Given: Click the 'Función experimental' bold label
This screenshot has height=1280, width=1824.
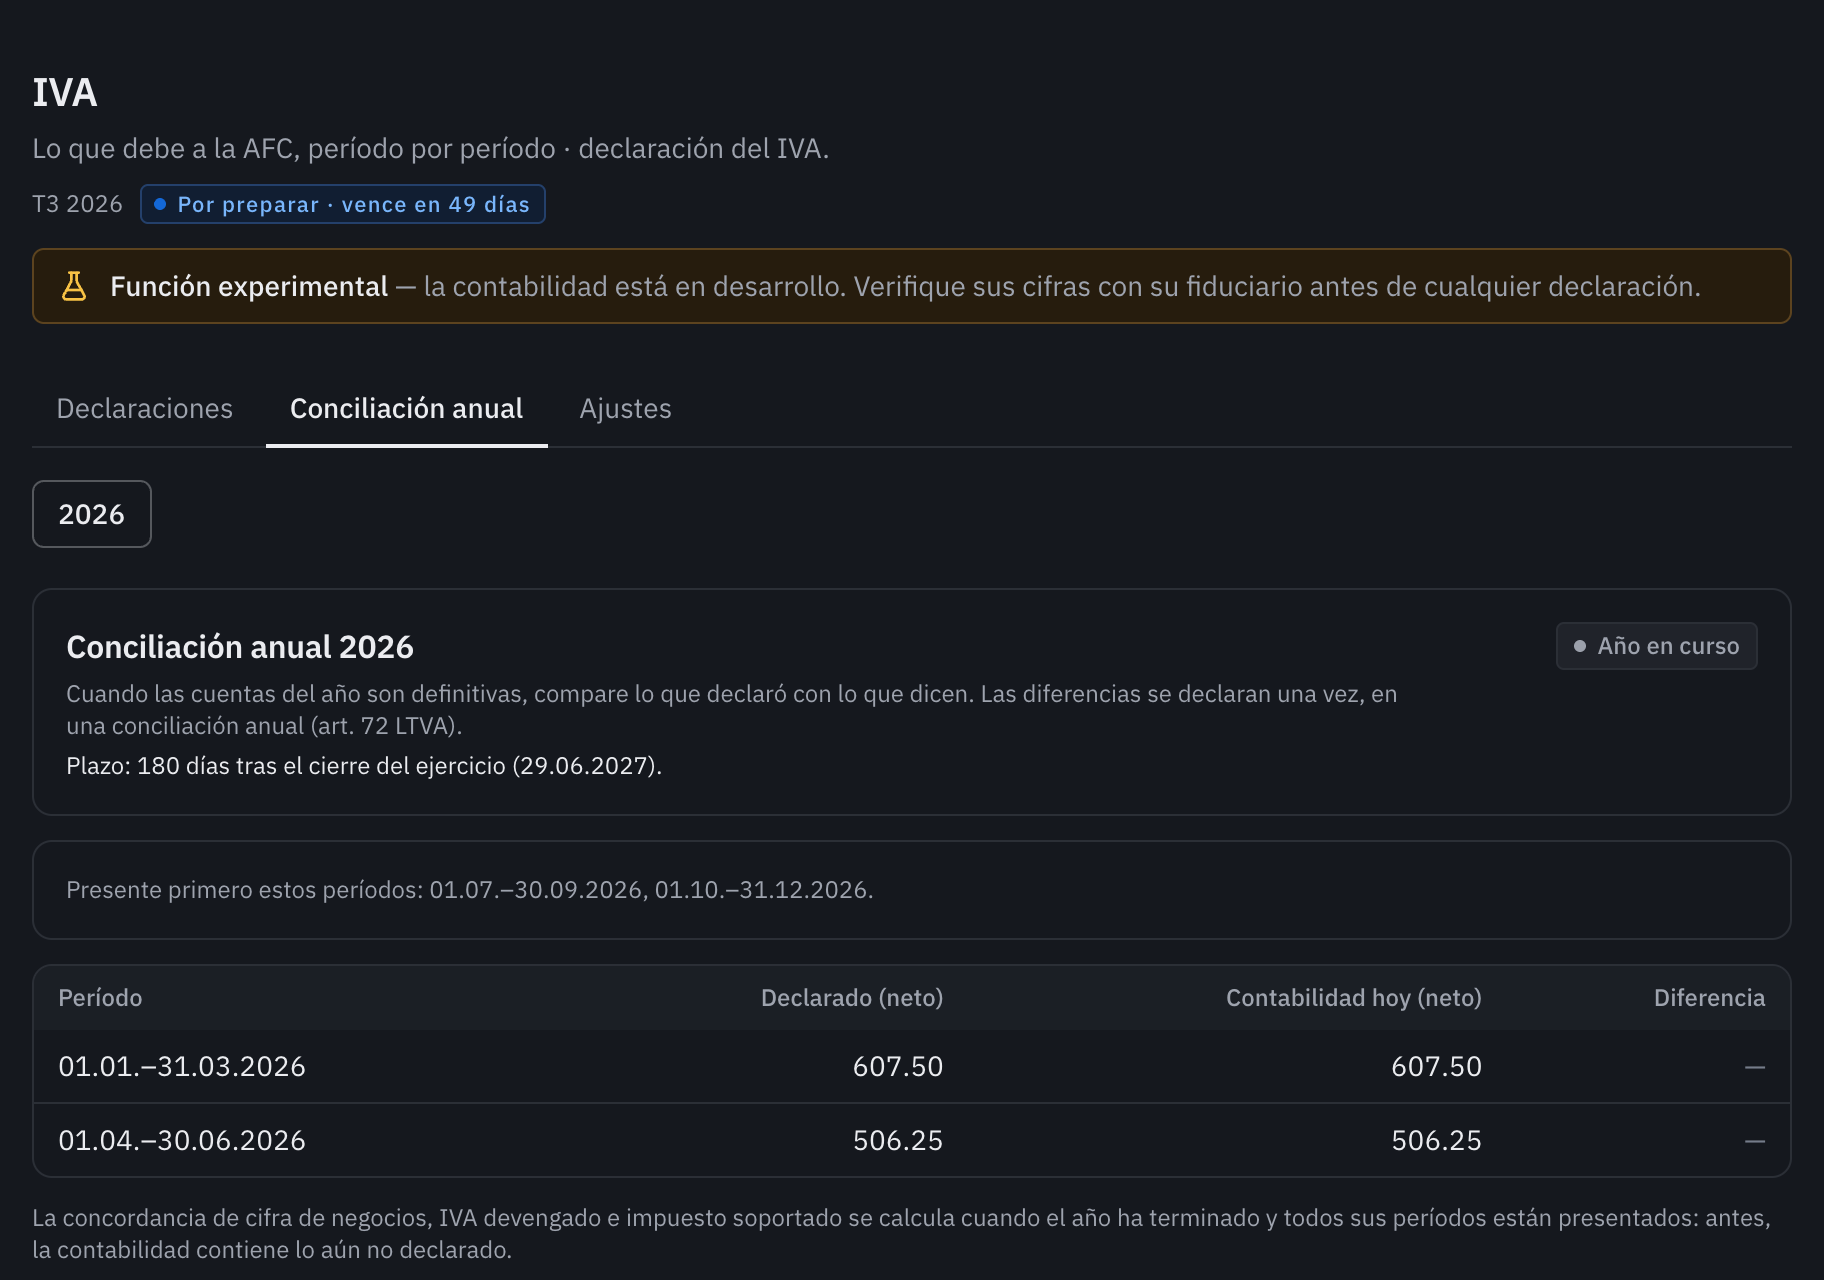Looking at the screenshot, I should point(249,287).
